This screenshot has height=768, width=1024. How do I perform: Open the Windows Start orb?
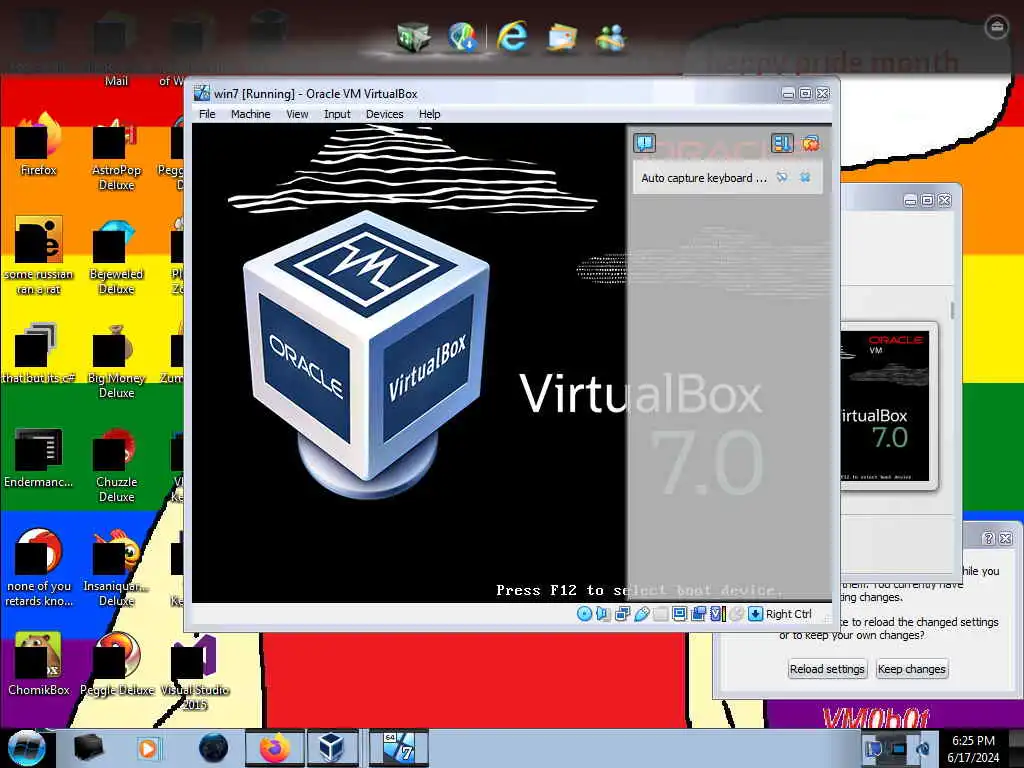pos(27,748)
